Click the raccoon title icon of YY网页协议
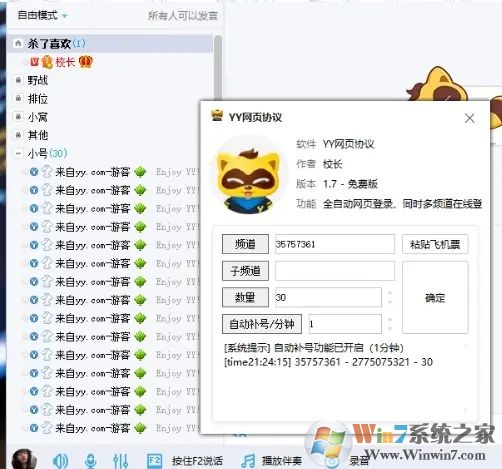The image size is (502, 469). (217, 116)
